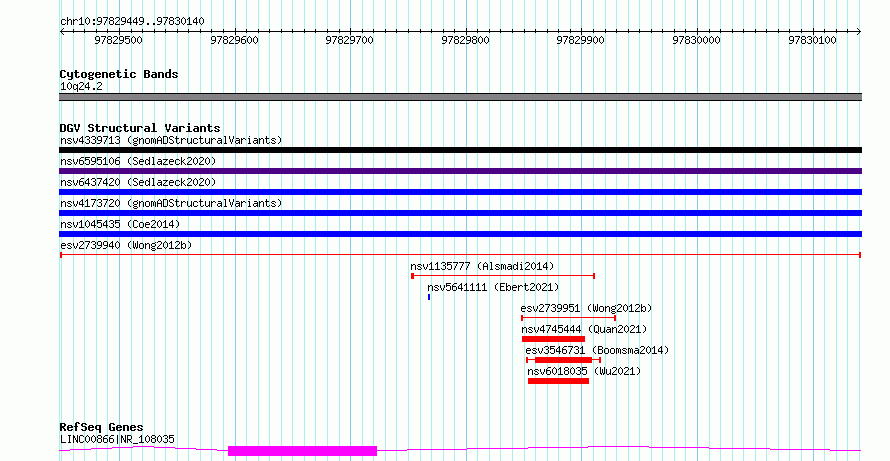Click the esv2739951 Wong2012b label
This screenshot has height=461, width=890.
pyautogui.click(x=586, y=308)
